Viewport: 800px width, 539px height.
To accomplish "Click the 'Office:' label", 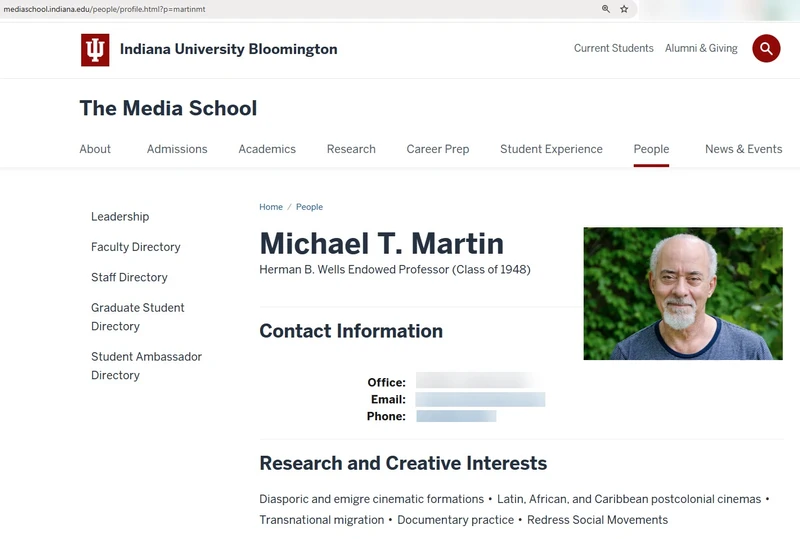I will (x=386, y=382).
